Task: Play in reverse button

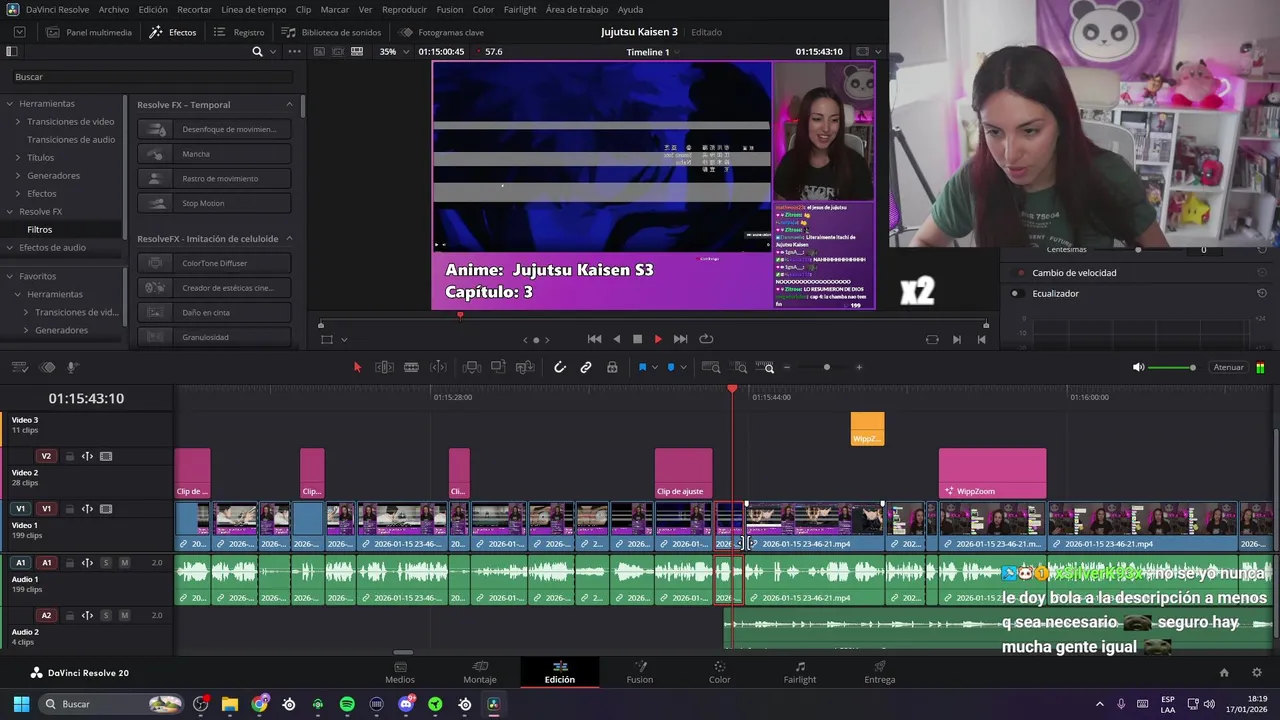Action: point(616,339)
